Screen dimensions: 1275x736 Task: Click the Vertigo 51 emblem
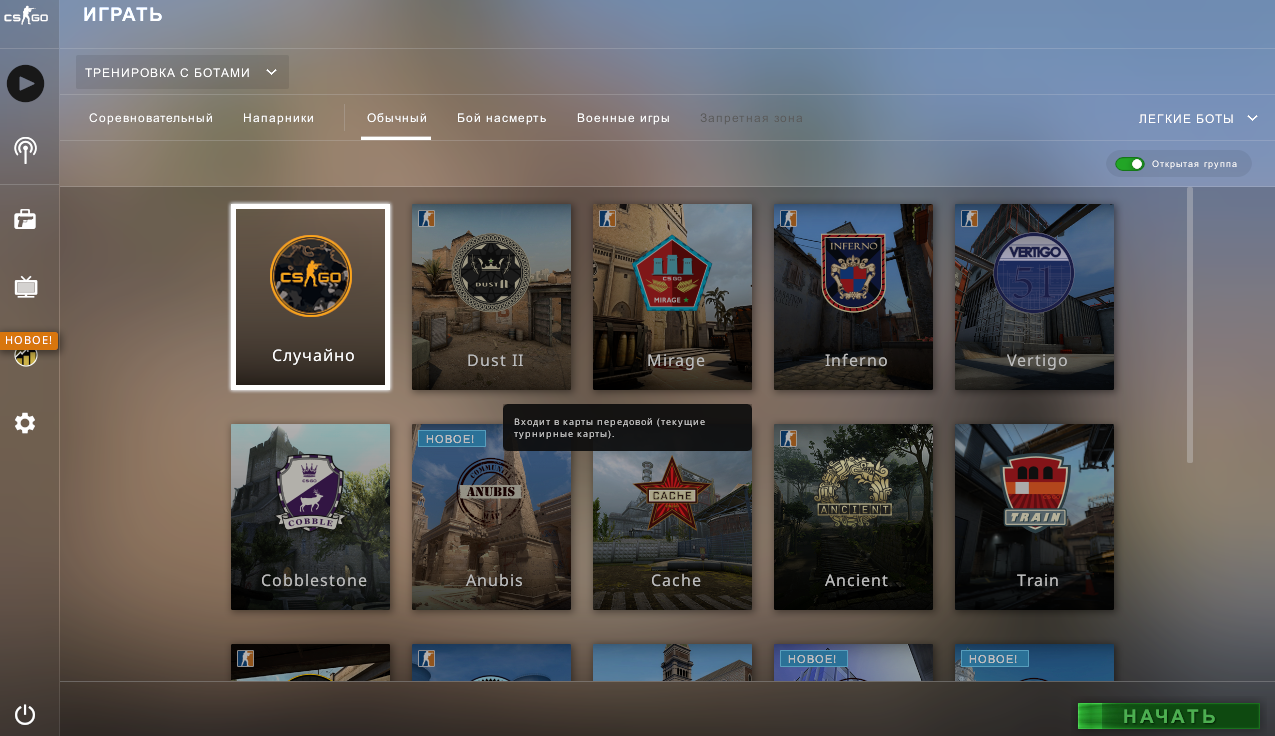pyautogui.click(x=1034, y=273)
